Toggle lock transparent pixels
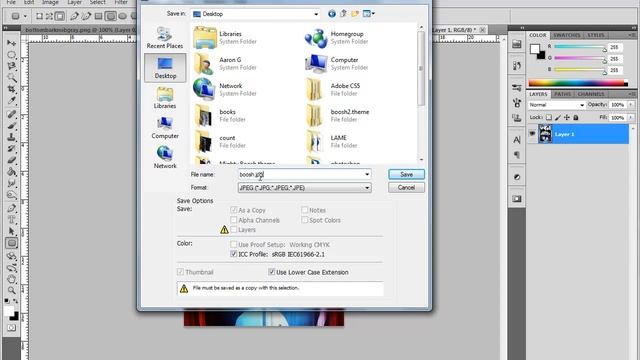The height and width of the screenshot is (360, 640). (x=549, y=118)
